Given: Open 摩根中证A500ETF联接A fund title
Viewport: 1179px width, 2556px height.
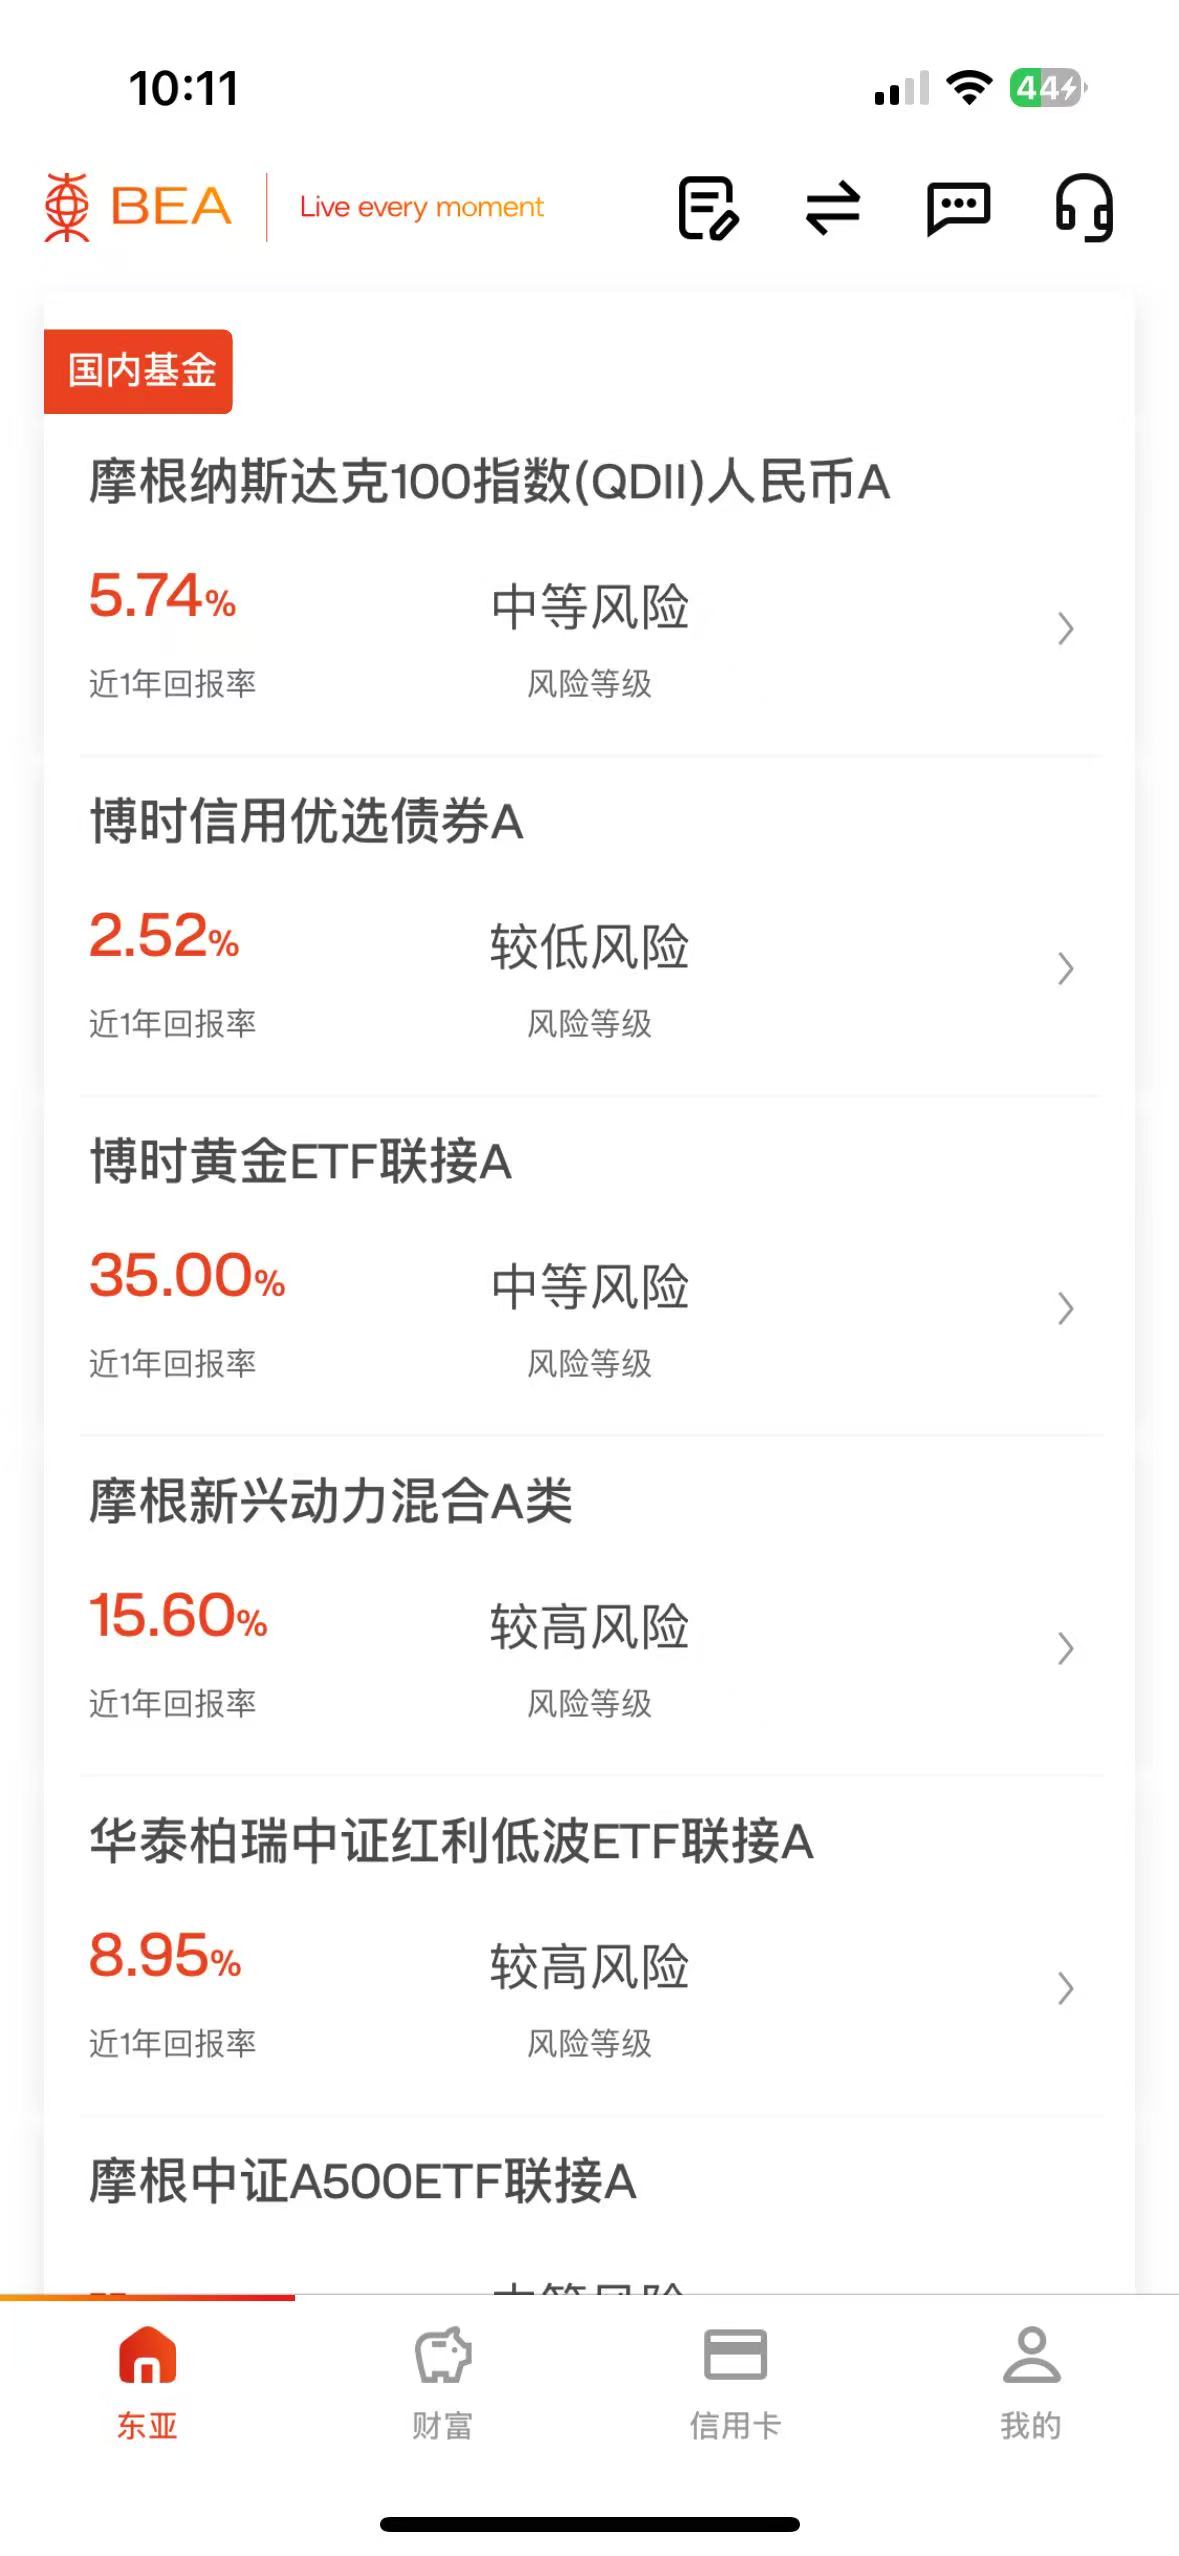Looking at the screenshot, I should click(363, 2181).
